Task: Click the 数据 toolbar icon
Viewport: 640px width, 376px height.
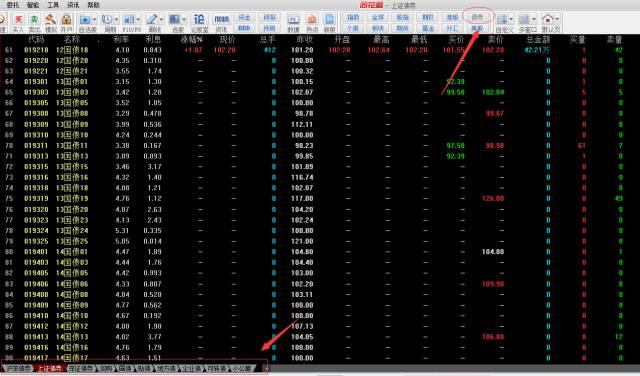Action: point(293,20)
